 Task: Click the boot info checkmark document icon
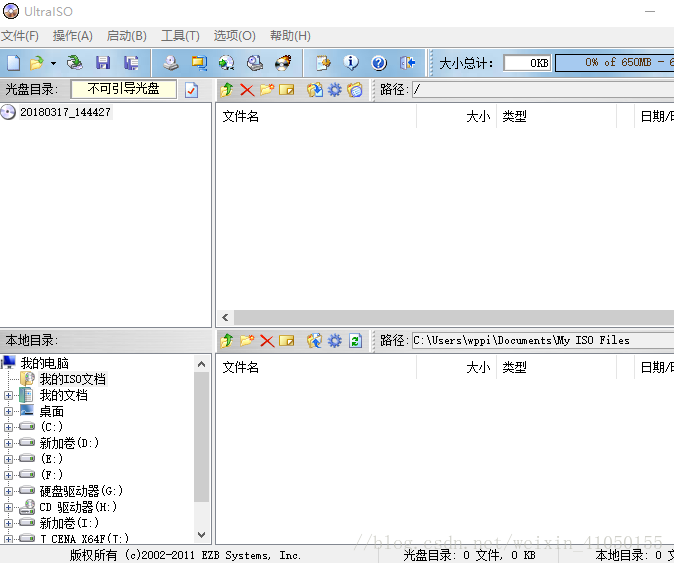pos(191,90)
